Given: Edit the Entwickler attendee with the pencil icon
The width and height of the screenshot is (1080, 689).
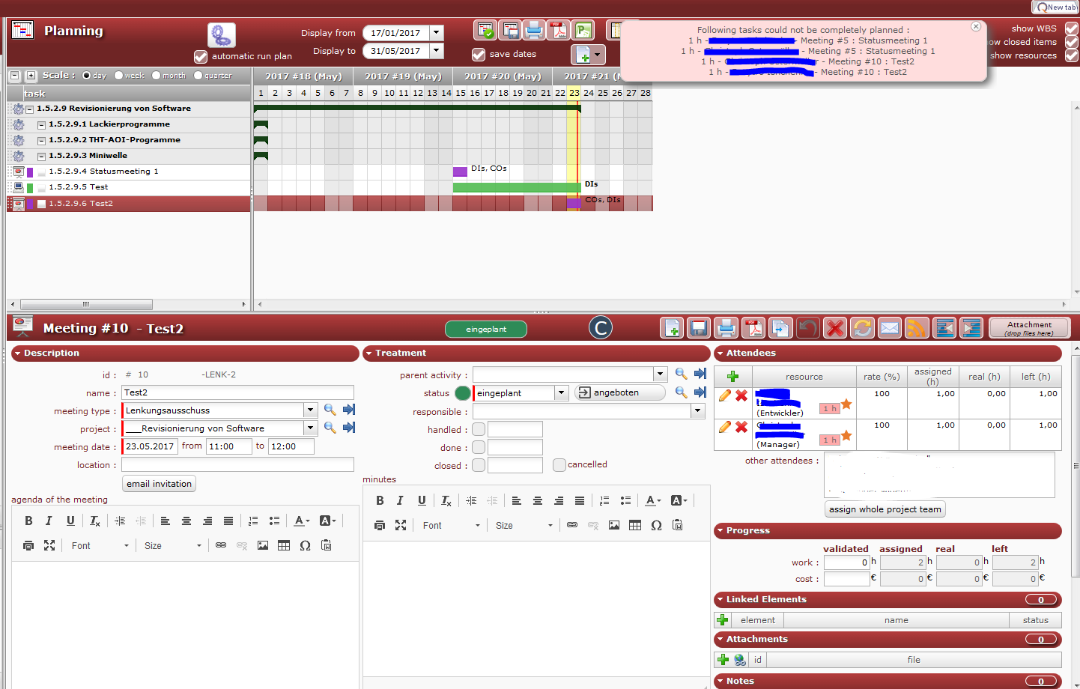Looking at the screenshot, I should [x=725, y=396].
